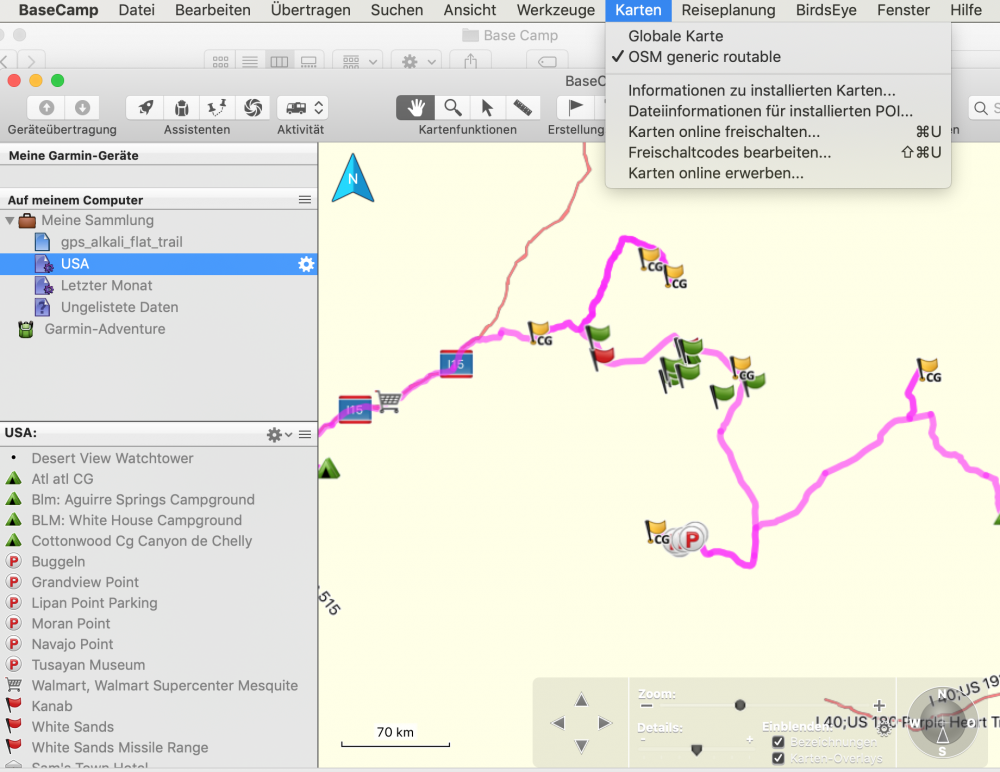
Task: Pan the map up with arrow
Action: (582, 700)
